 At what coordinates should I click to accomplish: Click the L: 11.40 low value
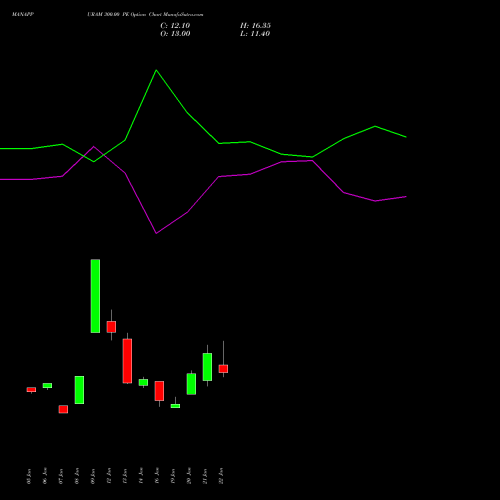[255, 34]
